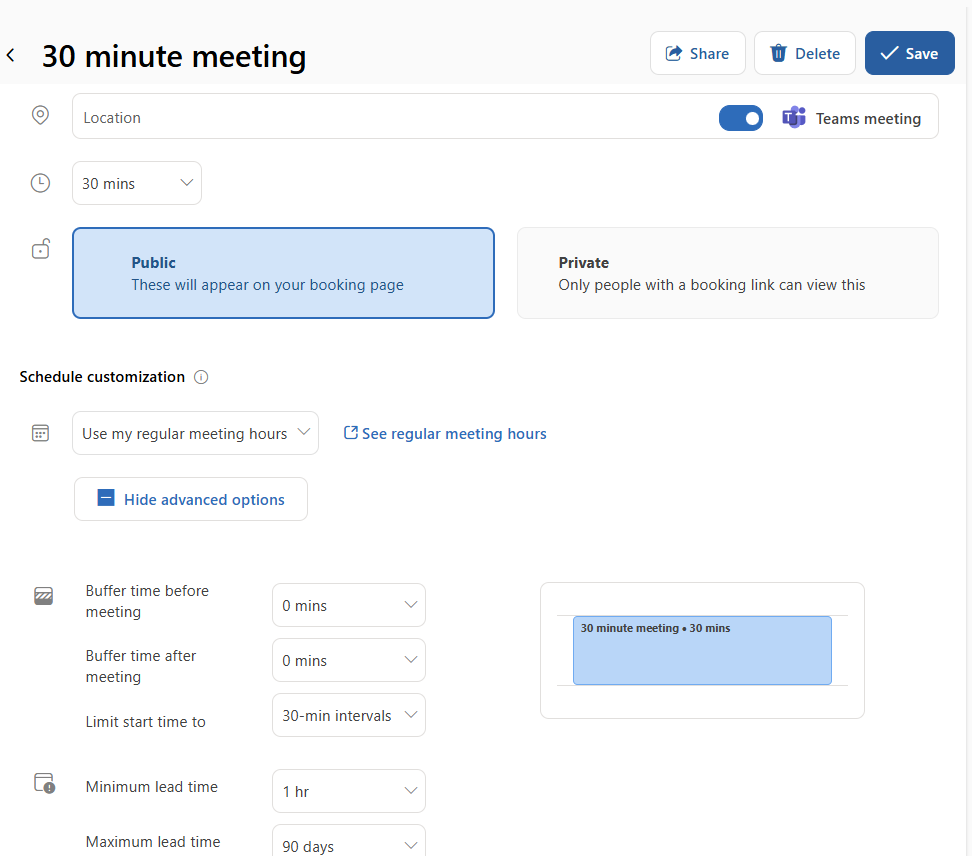Open the regular meeting hours dropdown
Viewport: 972px width, 856px height.
[x=195, y=433]
